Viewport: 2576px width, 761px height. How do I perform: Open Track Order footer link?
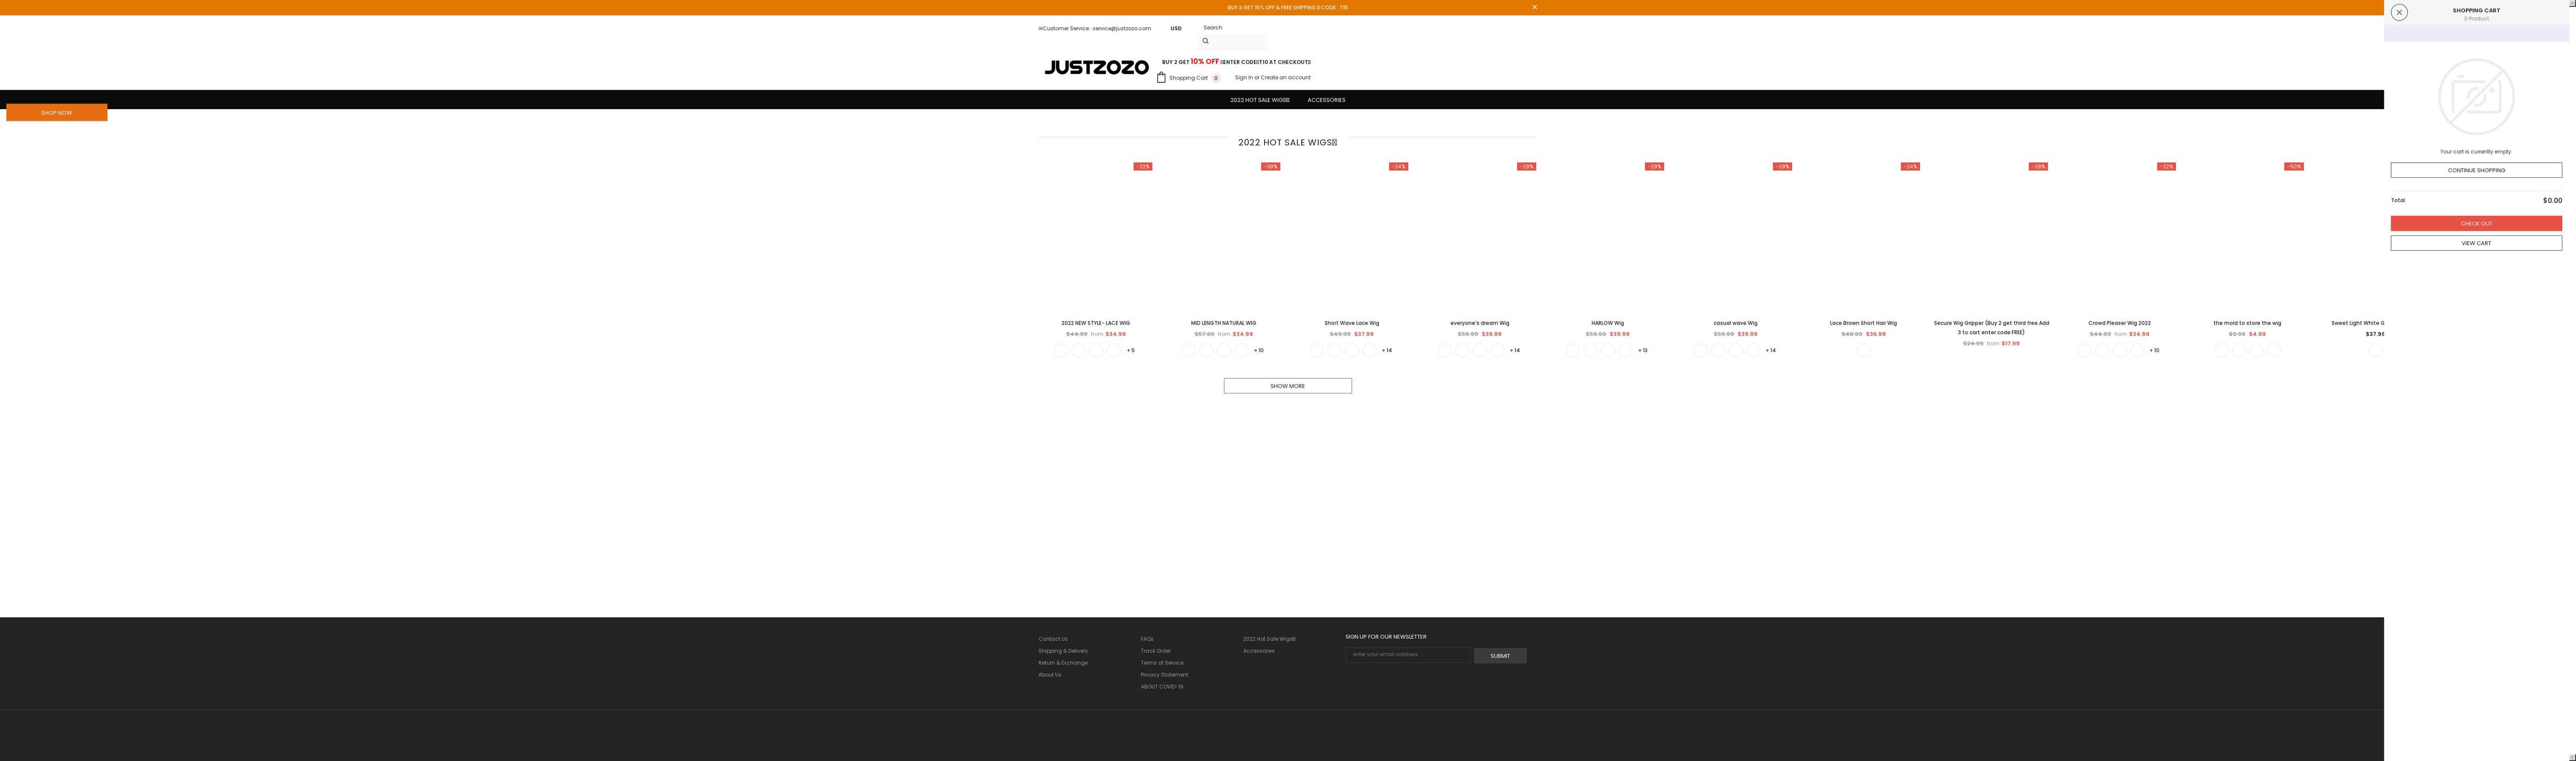[x=1156, y=651]
